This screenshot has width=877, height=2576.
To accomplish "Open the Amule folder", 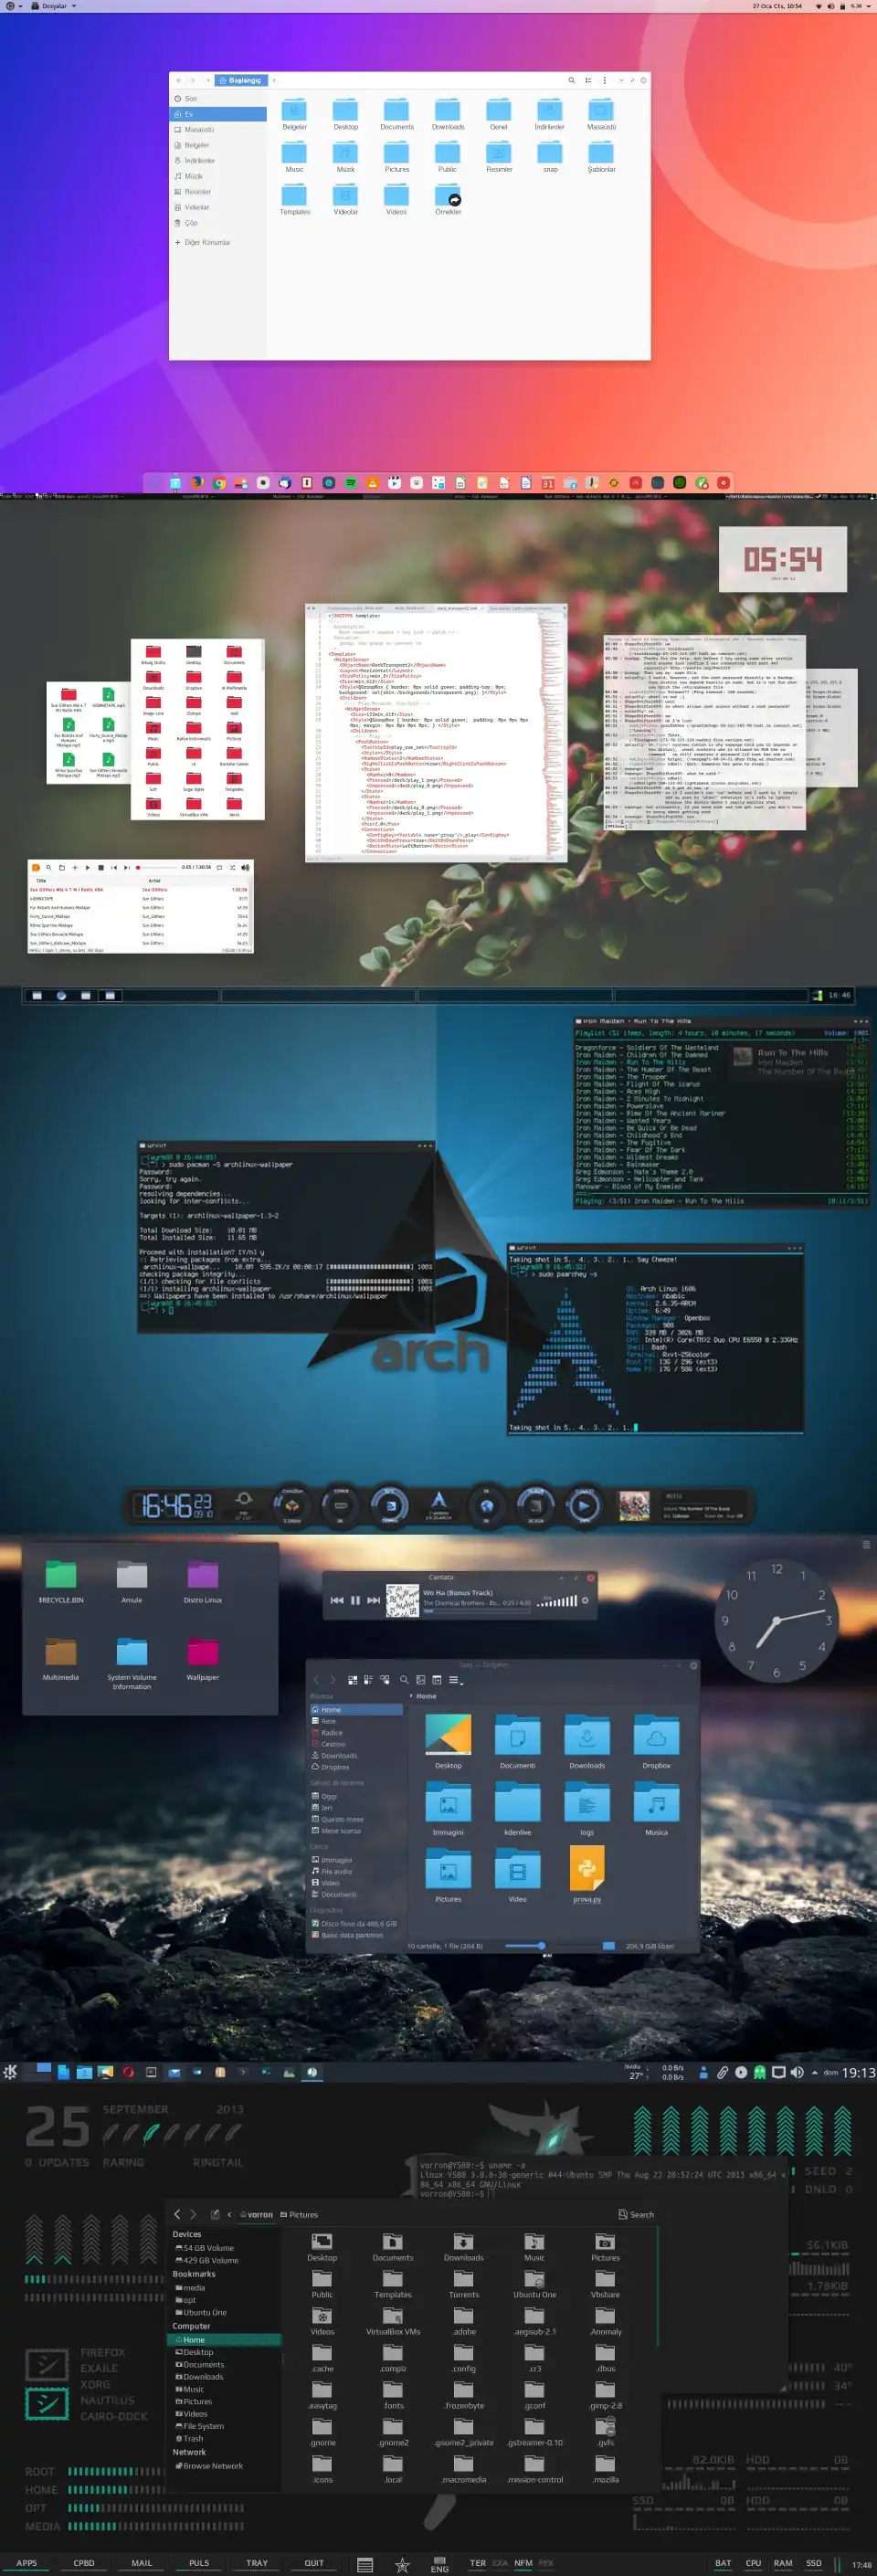I will click(x=132, y=1581).
